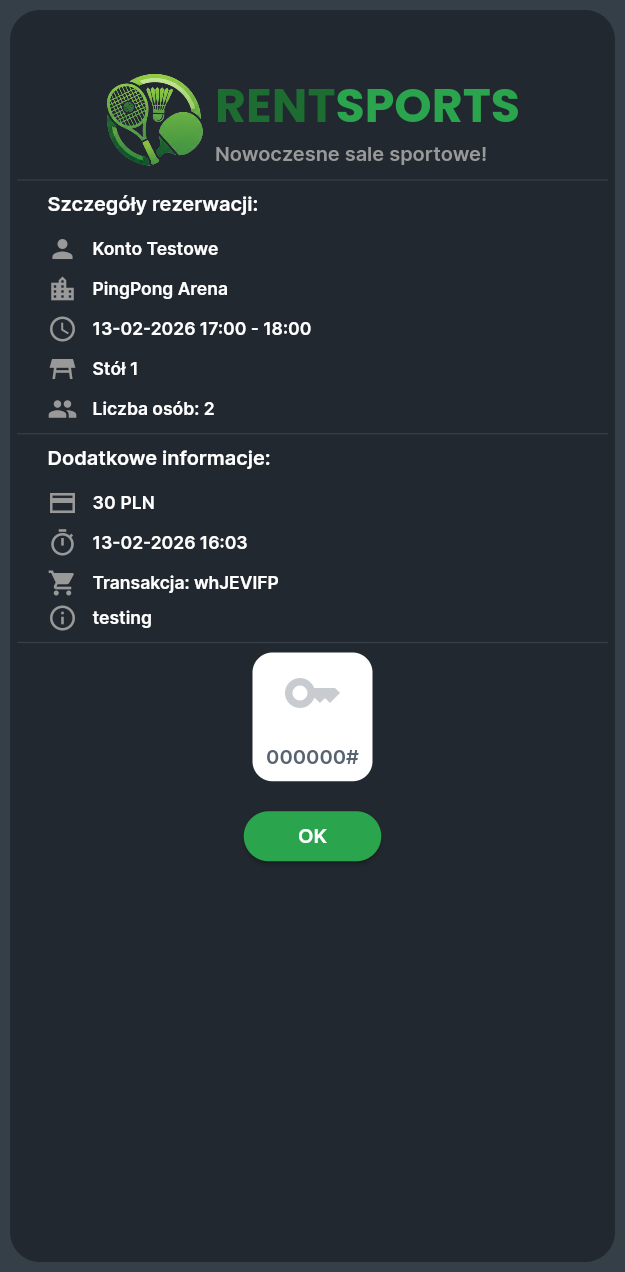The image size is (625, 1272).
Task: Click the Konto Testowe account name
Action: point(155,249)
